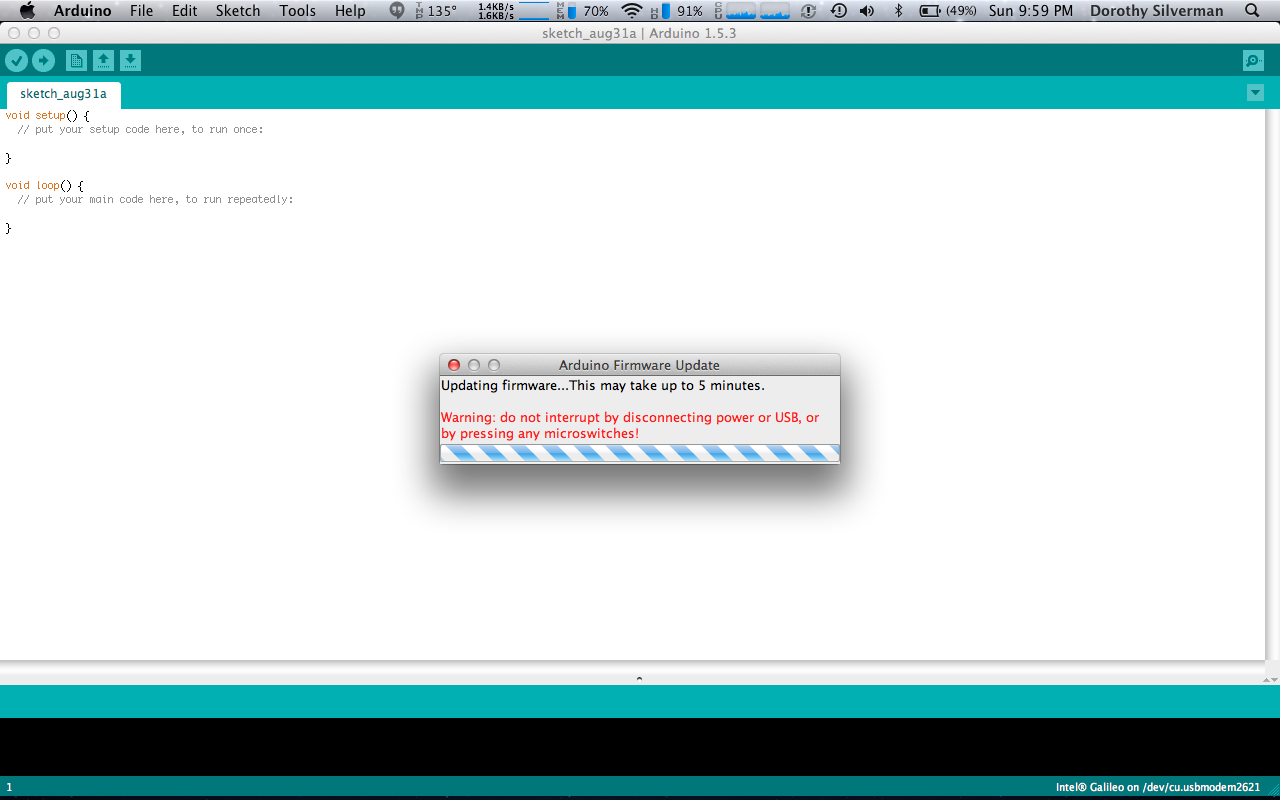
Task: Click the Time Machine clock icon
Action: pyautogui.click(x=839, y=11)
